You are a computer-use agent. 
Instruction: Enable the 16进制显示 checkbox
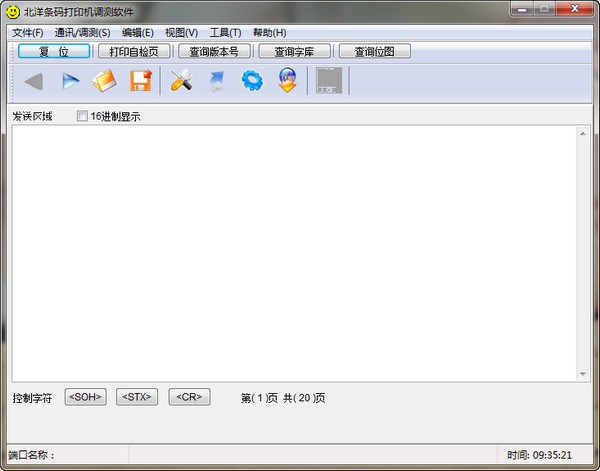[82, 116]
